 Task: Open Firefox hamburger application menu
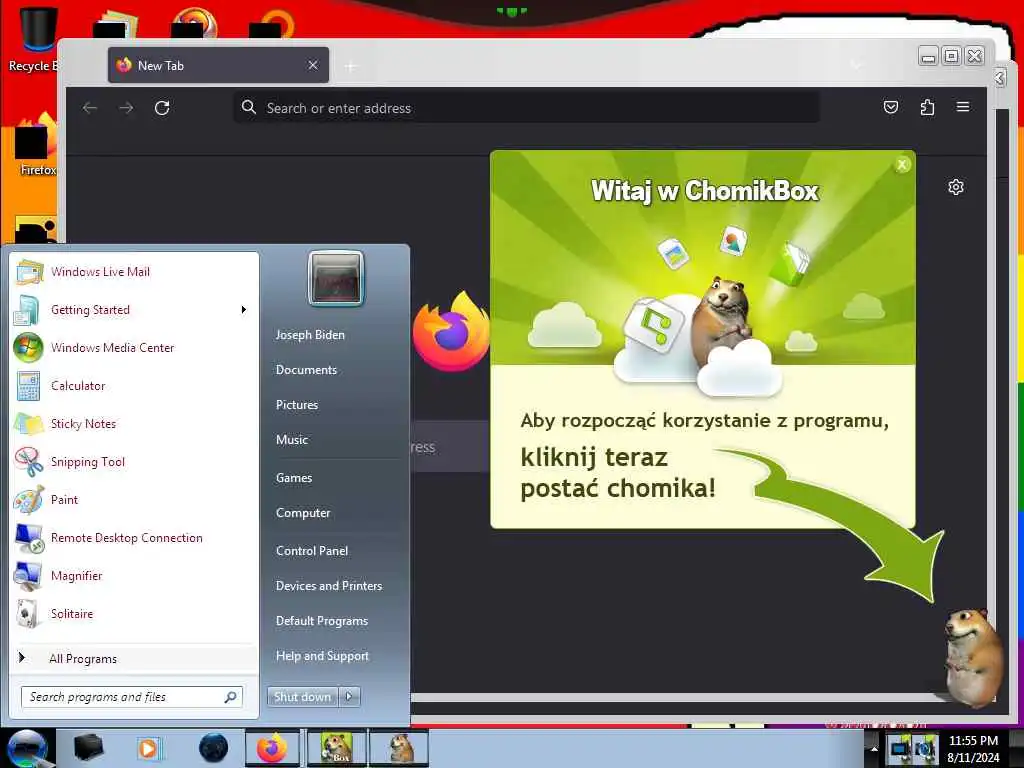click(x=963, y=107)
